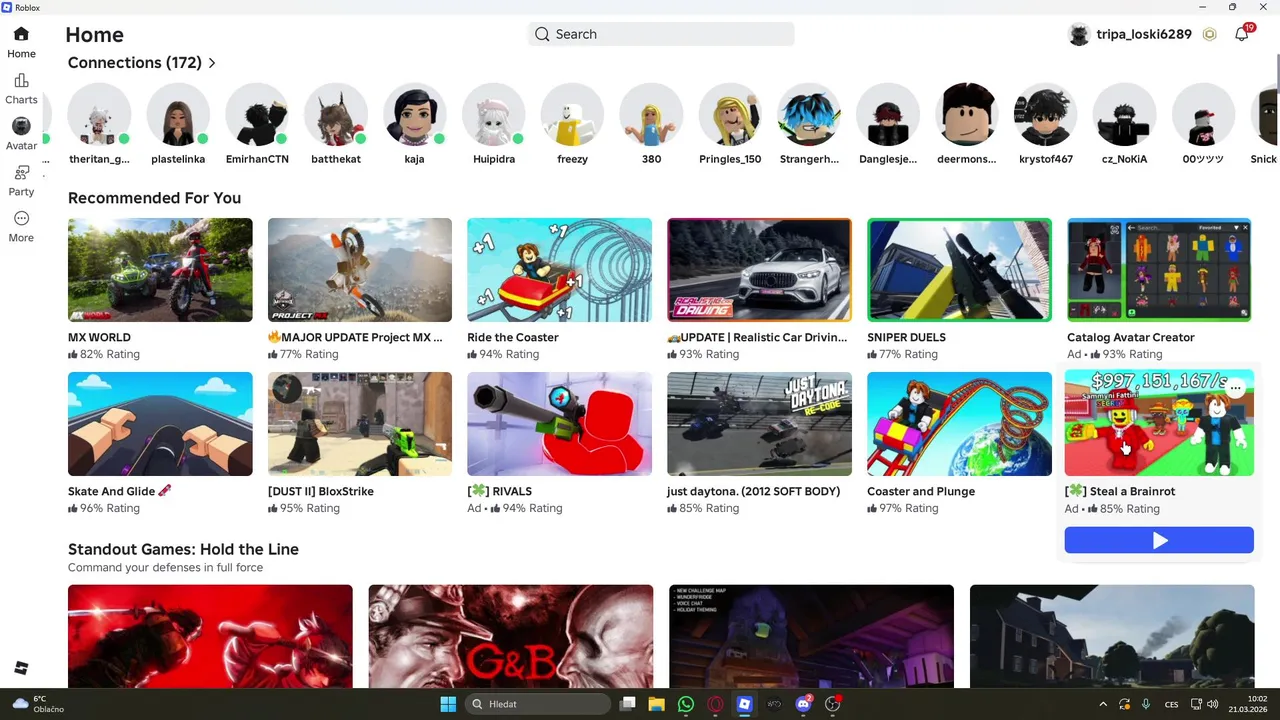Screen dimensions: 1280x720
Task: Open the Windows Start button
Action: tap(448, 704)
